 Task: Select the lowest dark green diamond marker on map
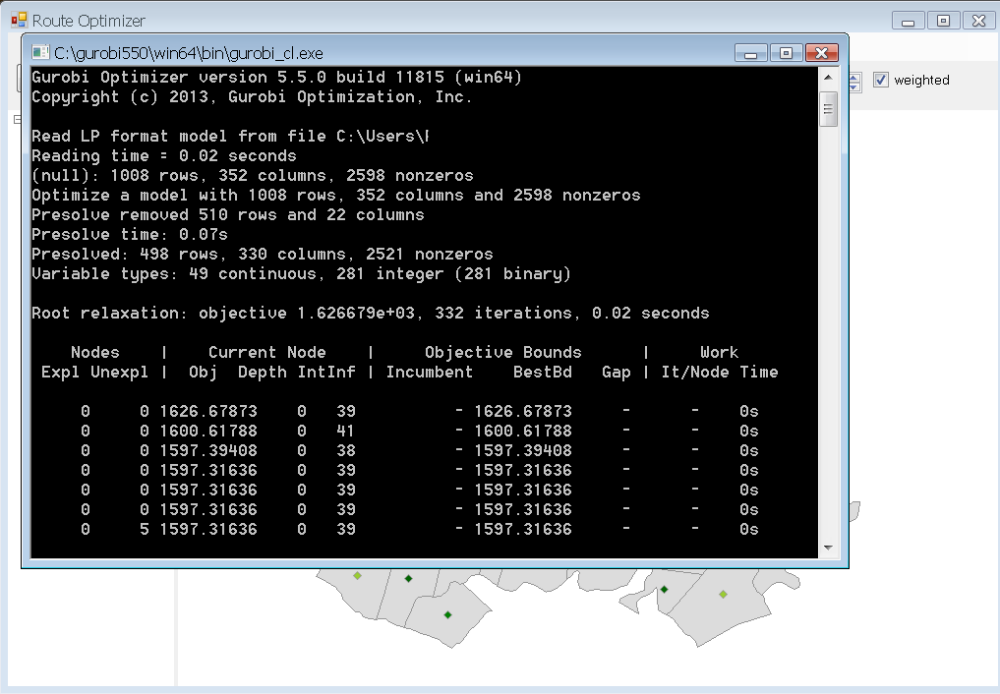click(x=448, y=615)
